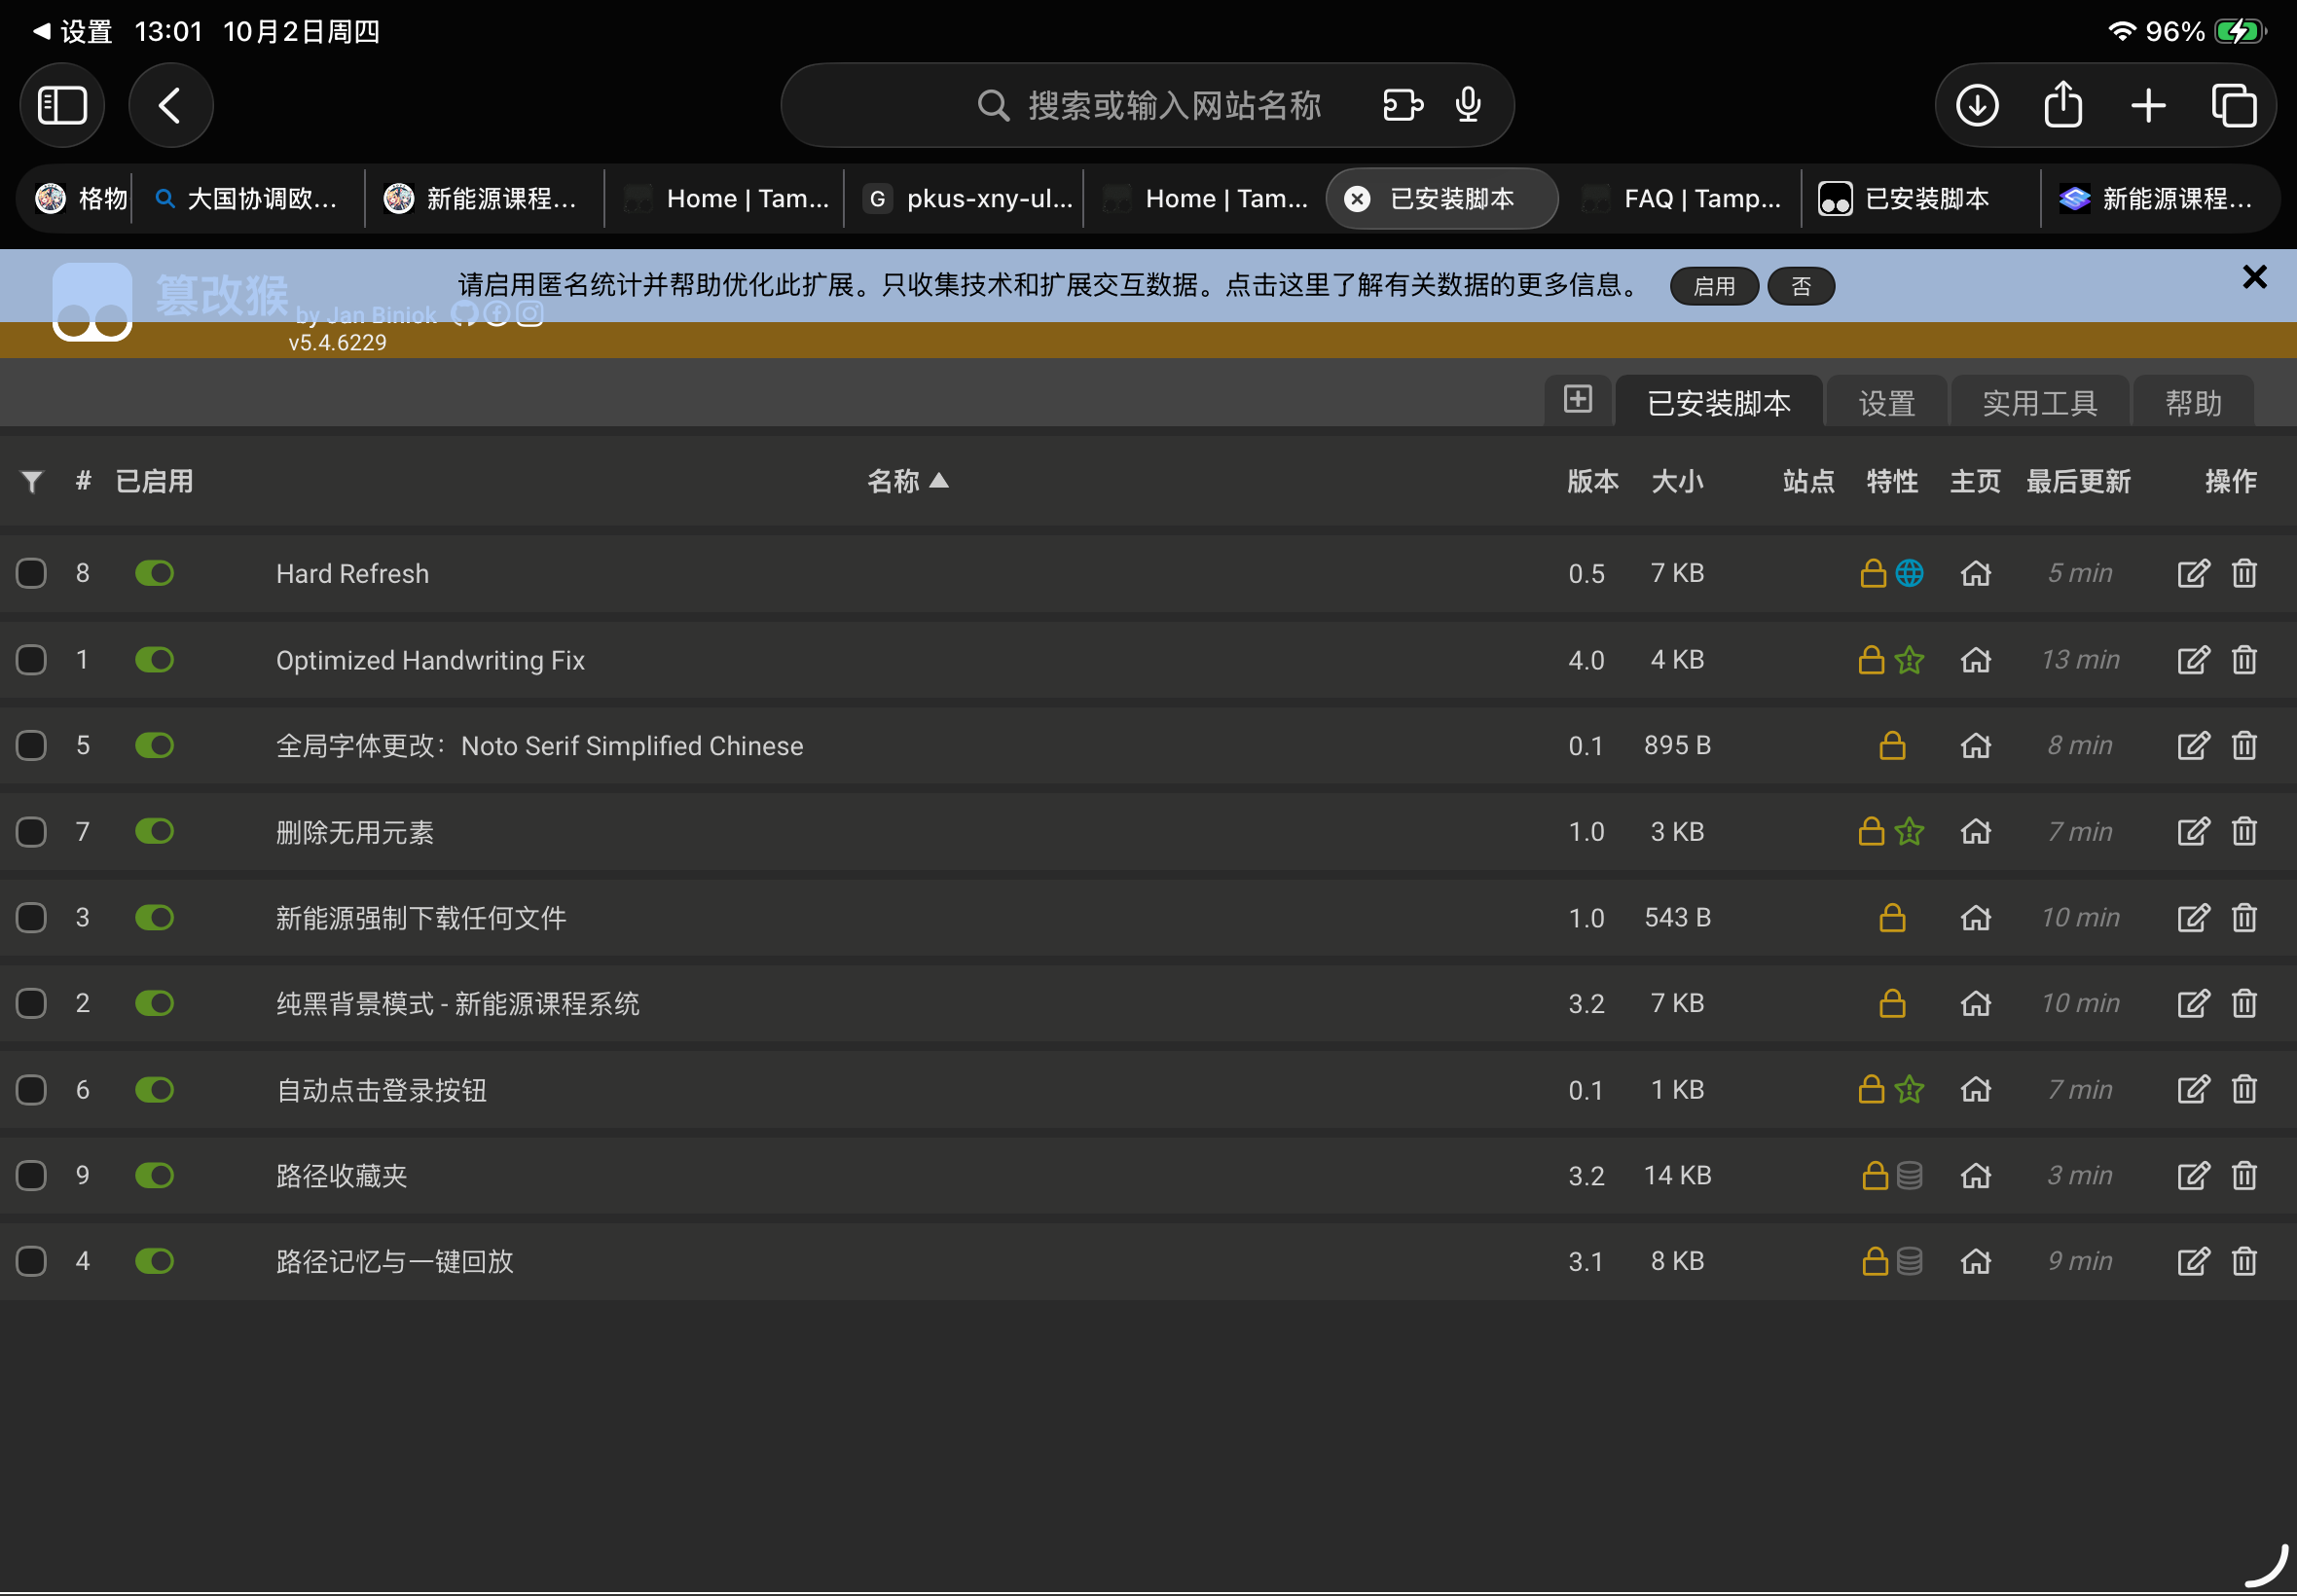Disable the Hard Refresh script toggle

pos(155,573)
